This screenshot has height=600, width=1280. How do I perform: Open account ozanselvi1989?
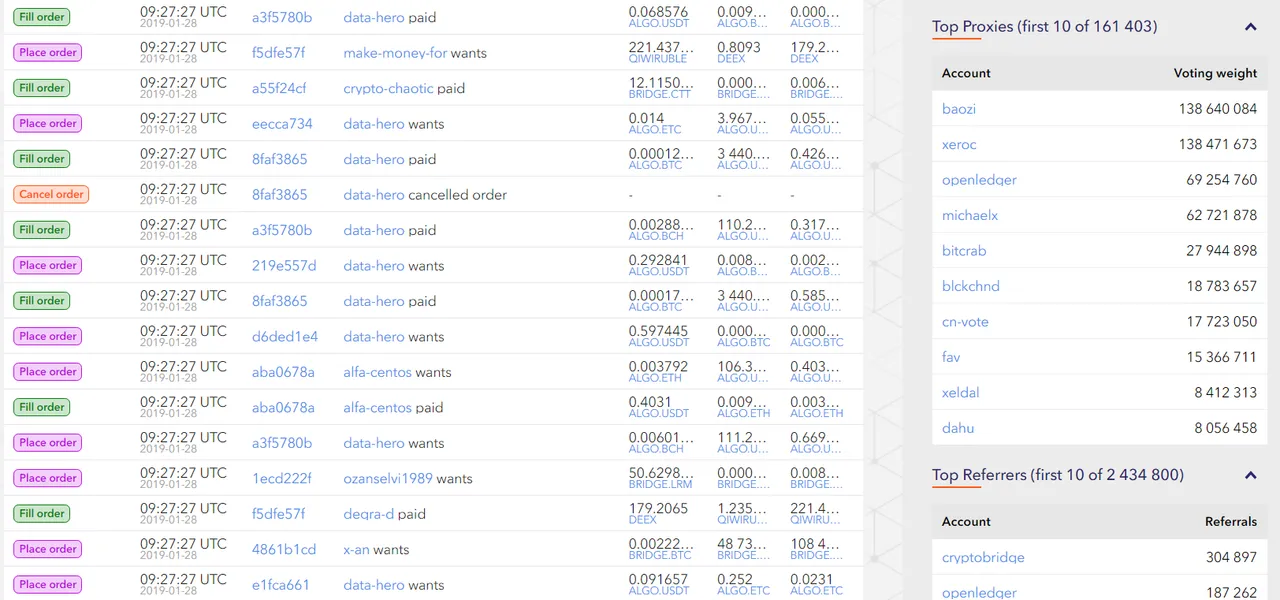pyautogui.click(x=388, y=479)
